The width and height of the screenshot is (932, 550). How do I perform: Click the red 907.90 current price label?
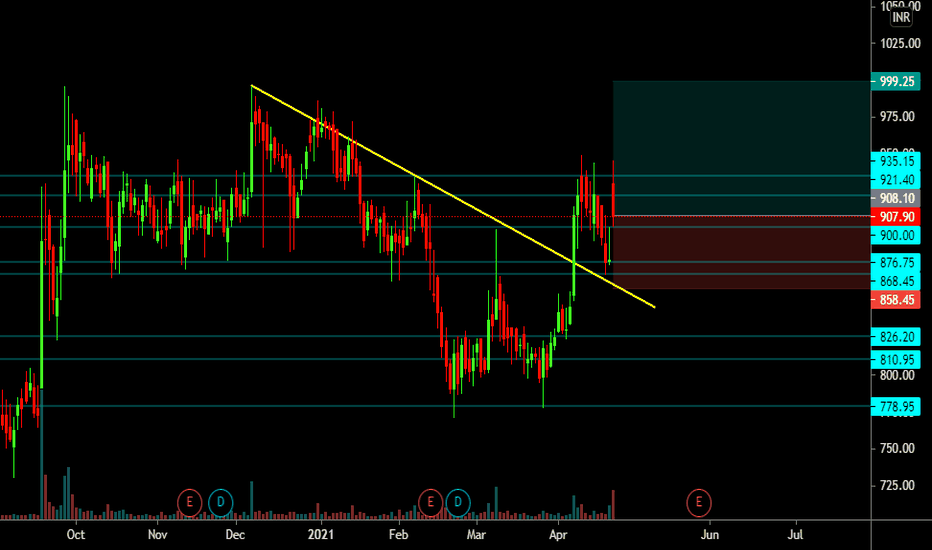pyautogui.click(x=896, y=216)
